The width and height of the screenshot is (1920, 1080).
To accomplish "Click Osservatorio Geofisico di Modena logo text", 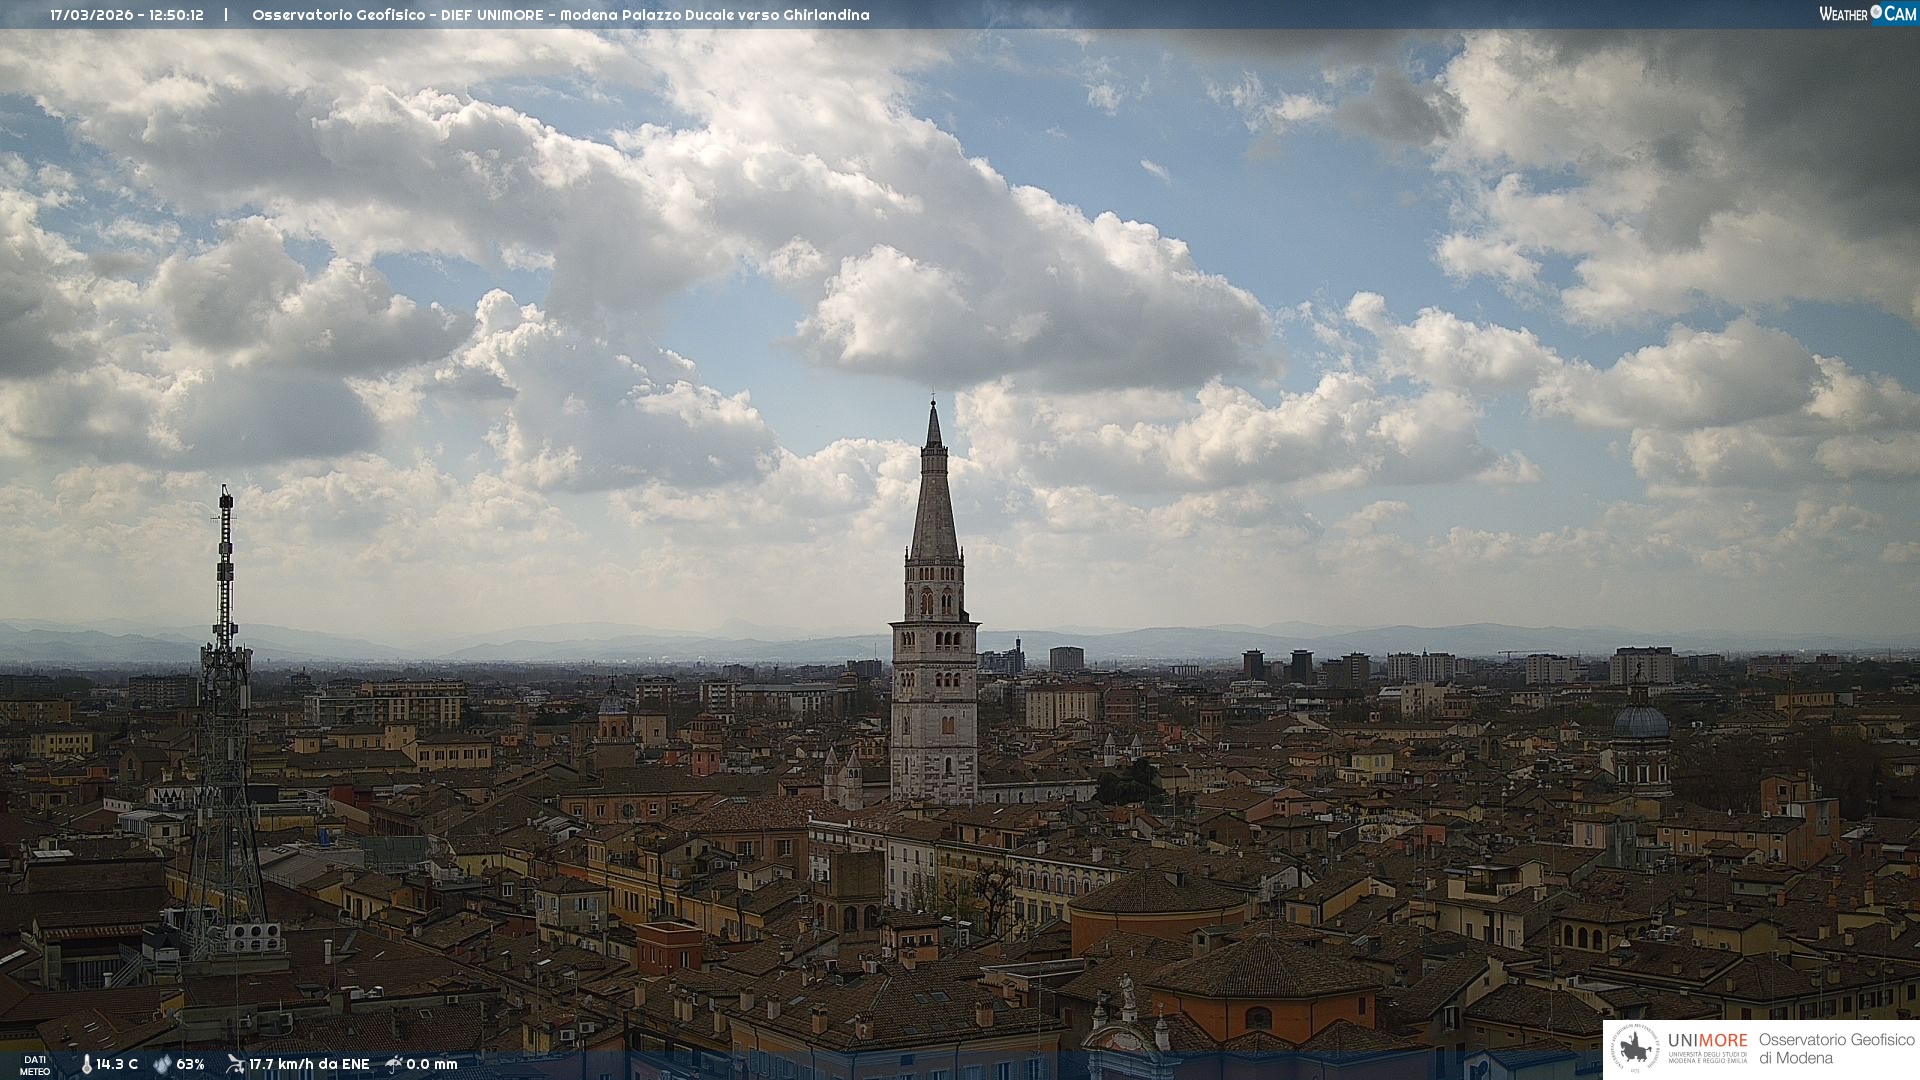I will click(1836, 1049).
